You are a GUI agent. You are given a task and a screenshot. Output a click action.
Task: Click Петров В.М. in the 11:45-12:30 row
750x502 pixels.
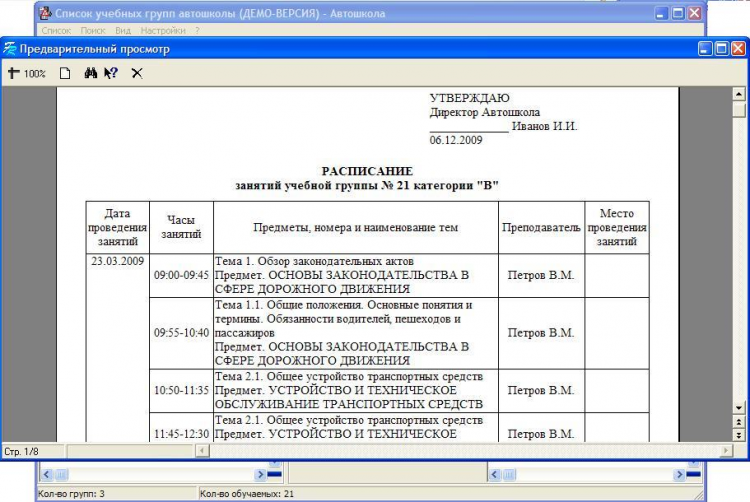[541, 434]
